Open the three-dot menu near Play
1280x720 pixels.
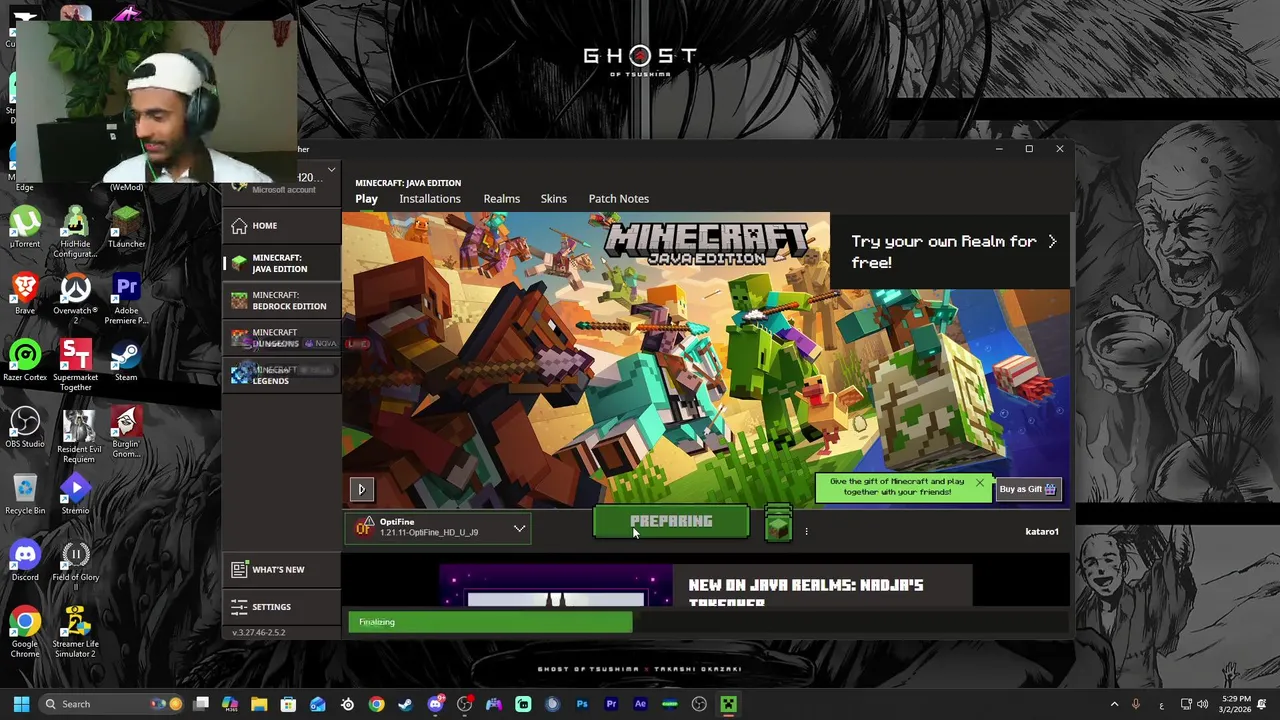click(x=806, y=531)
